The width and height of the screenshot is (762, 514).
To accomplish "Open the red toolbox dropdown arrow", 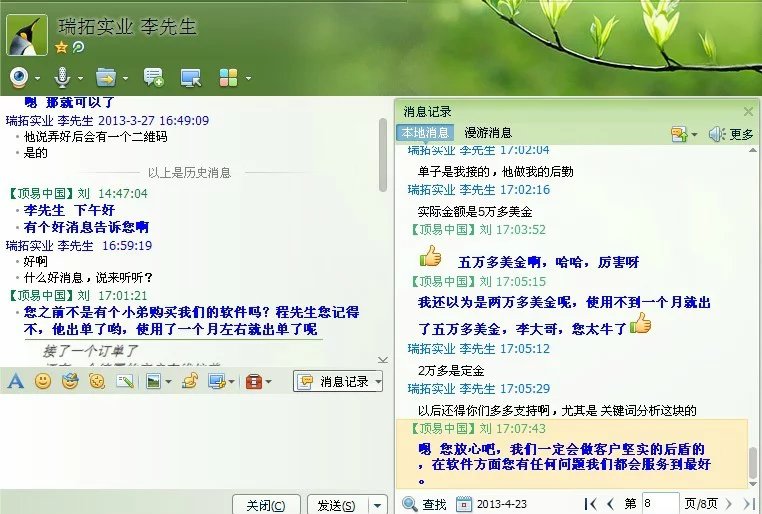I will (269, 382).
